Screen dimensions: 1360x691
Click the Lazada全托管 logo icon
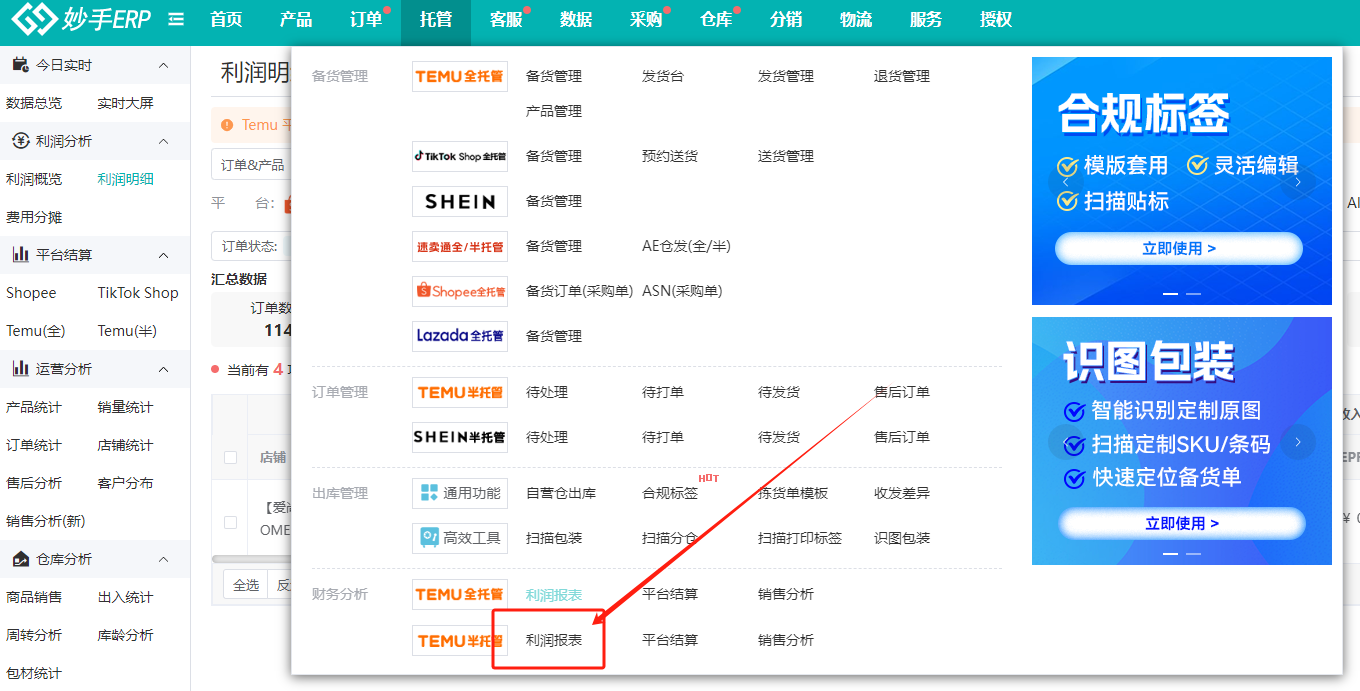460,336
